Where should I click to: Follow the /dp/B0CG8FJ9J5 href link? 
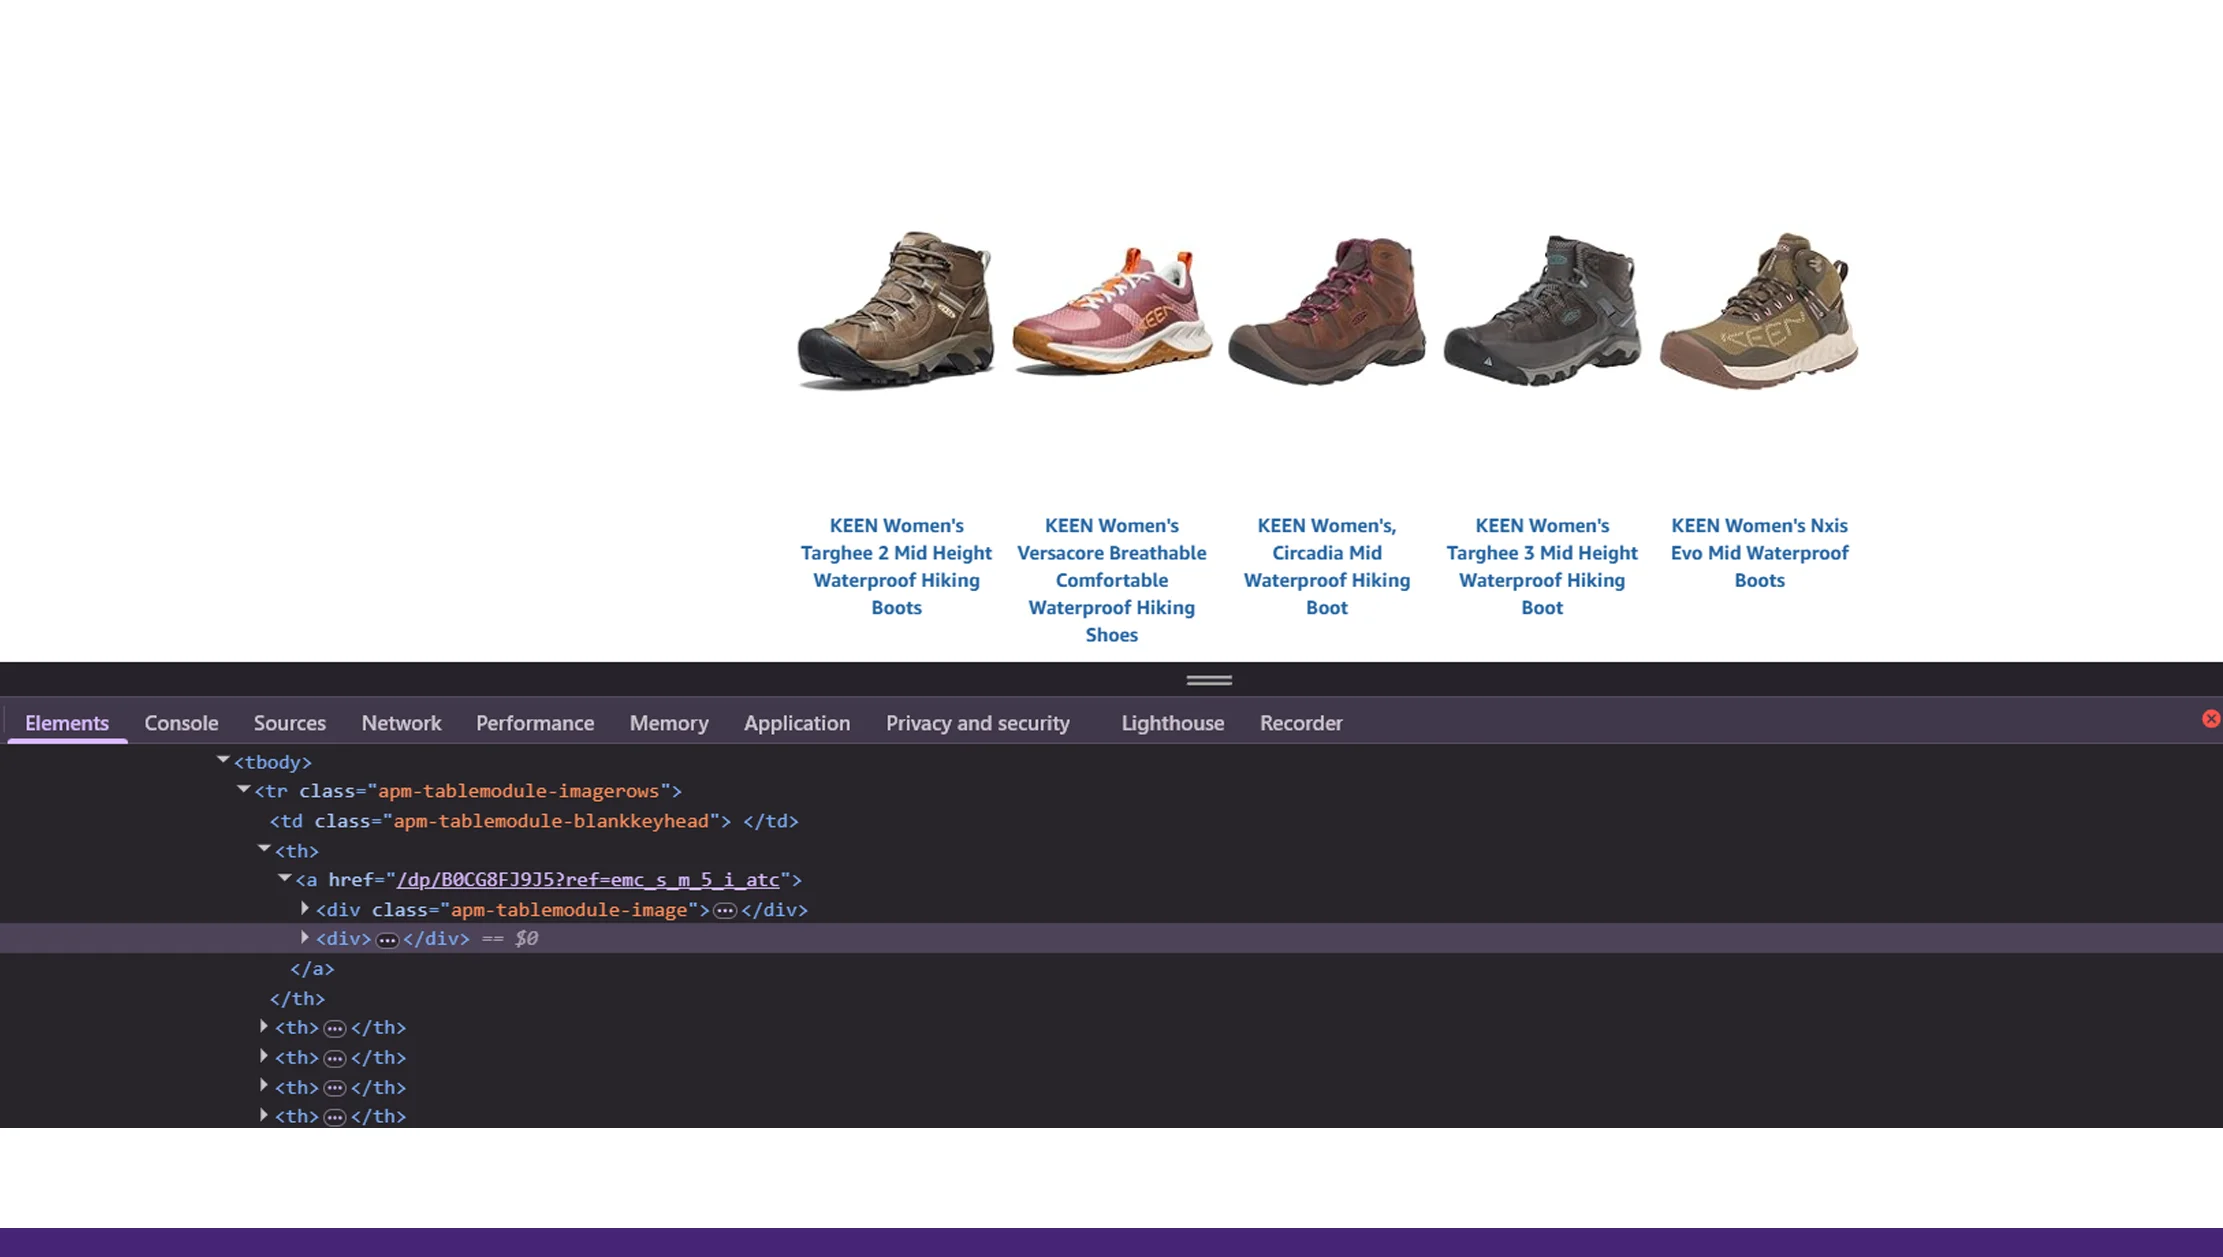click(588, 880)
